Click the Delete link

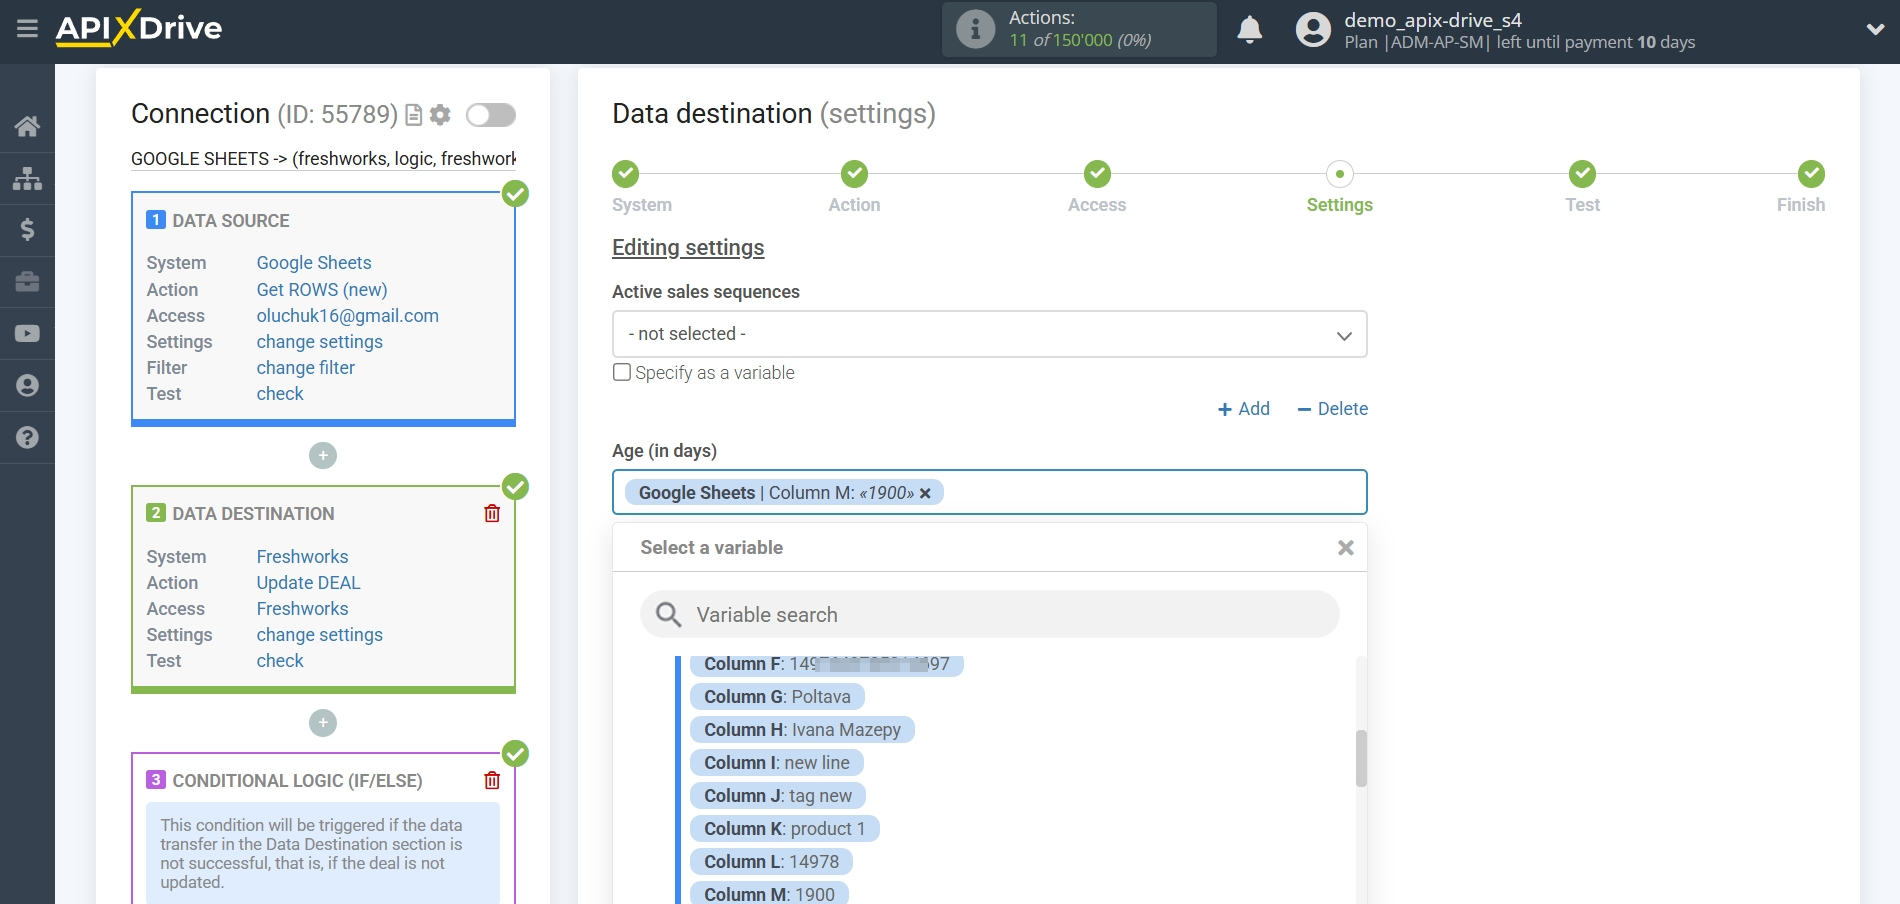coord(1332,409)
